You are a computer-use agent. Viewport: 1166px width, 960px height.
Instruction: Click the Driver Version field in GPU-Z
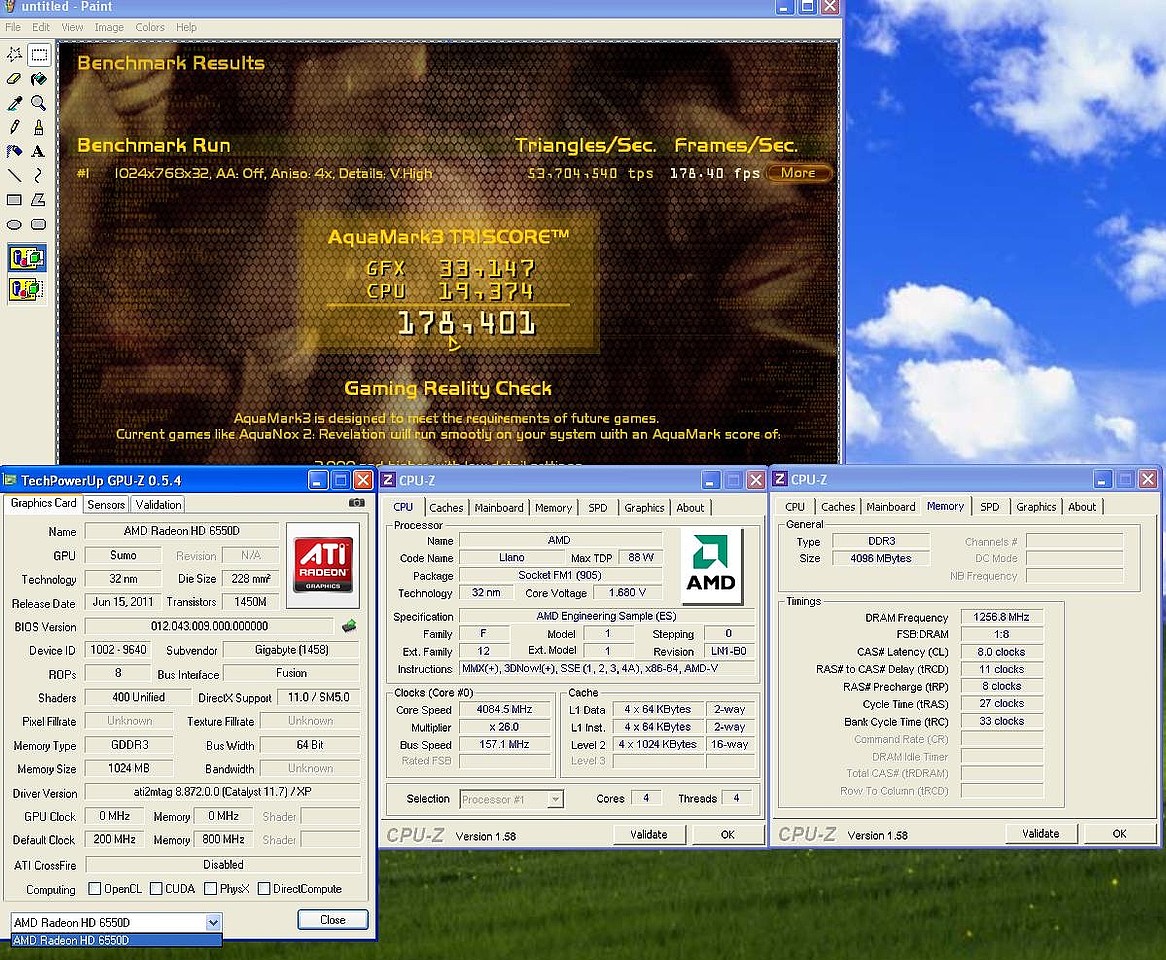coord(222,792)
